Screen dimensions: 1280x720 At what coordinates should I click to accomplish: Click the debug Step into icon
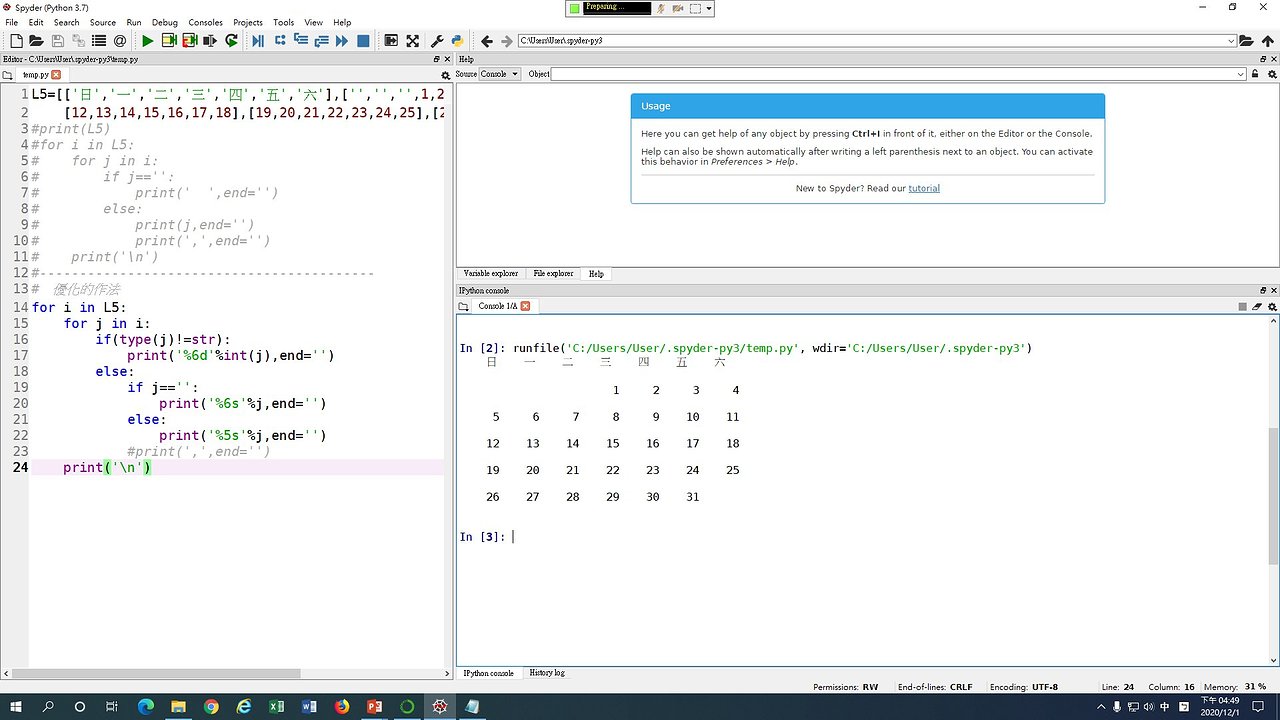click(300, 41)
